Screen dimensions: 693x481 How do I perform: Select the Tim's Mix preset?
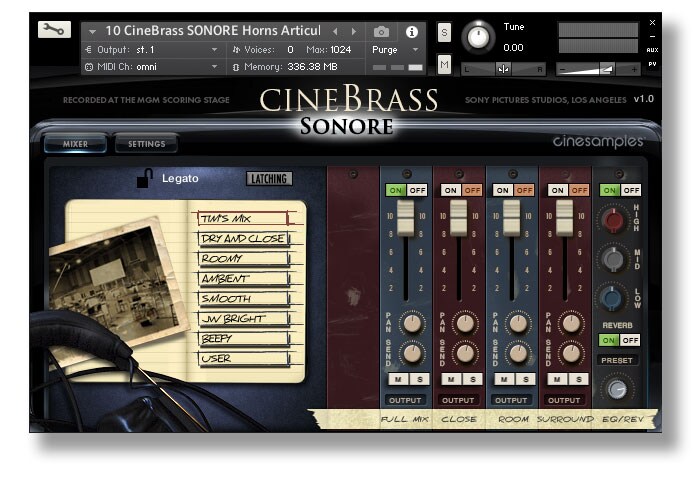tap(242, 218)
